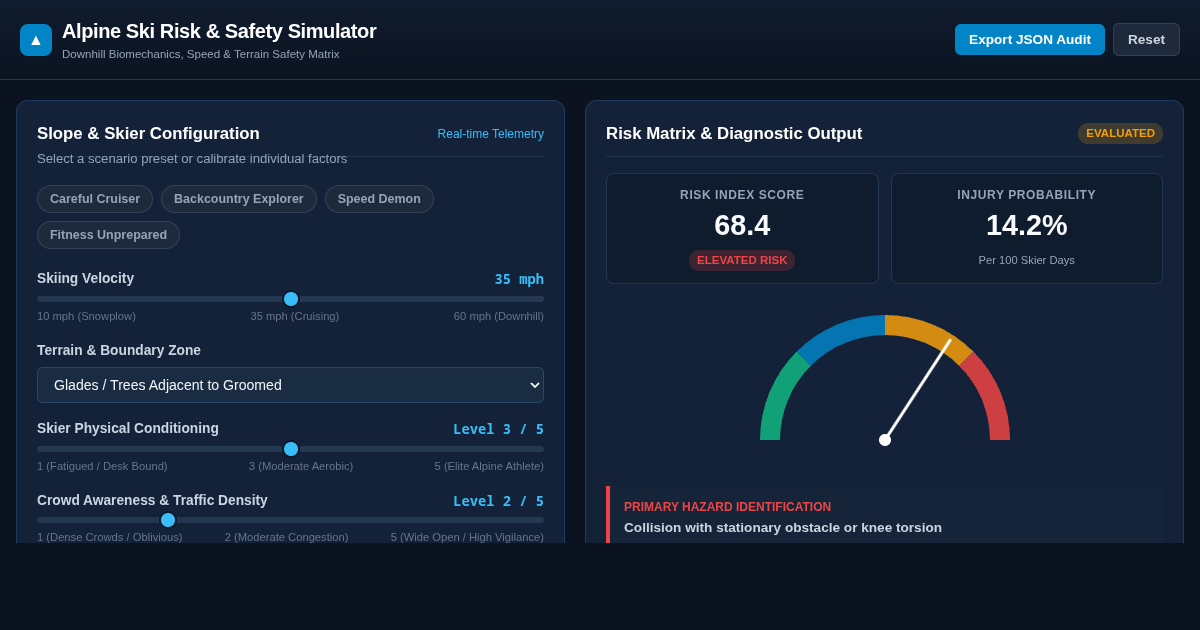Export the JSON audit report
Viewport: 1200px width, 630px height.
(x=1030, y=40)
